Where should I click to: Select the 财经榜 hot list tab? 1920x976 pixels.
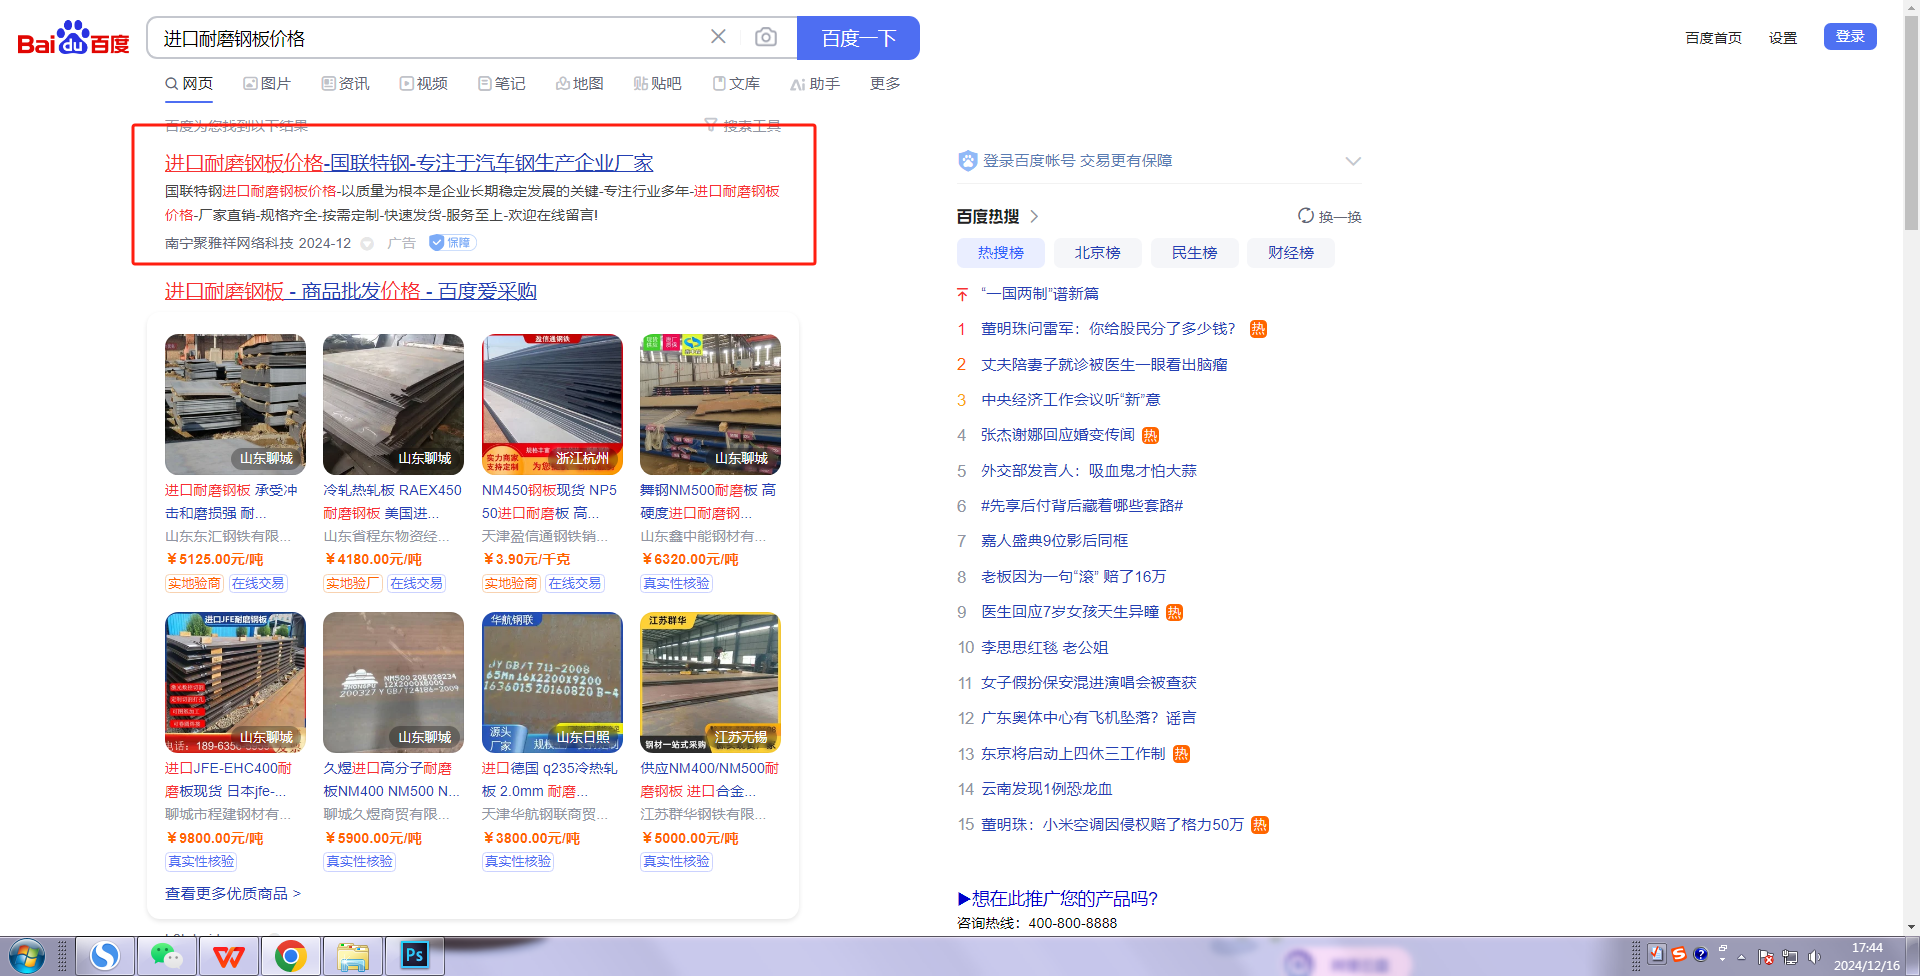(x=1290, y=253)
